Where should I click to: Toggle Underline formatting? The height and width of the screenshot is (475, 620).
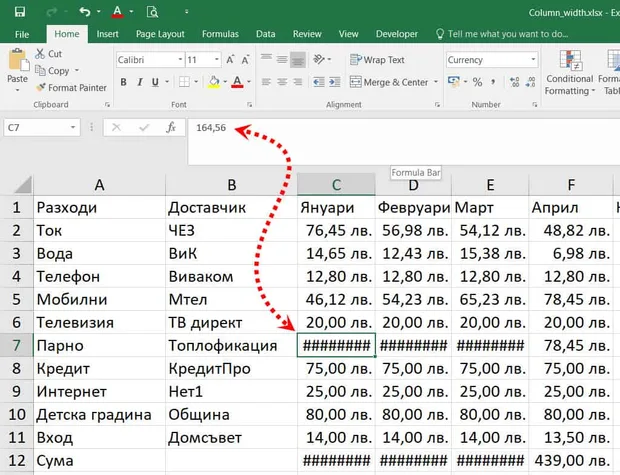pos(155,82)
